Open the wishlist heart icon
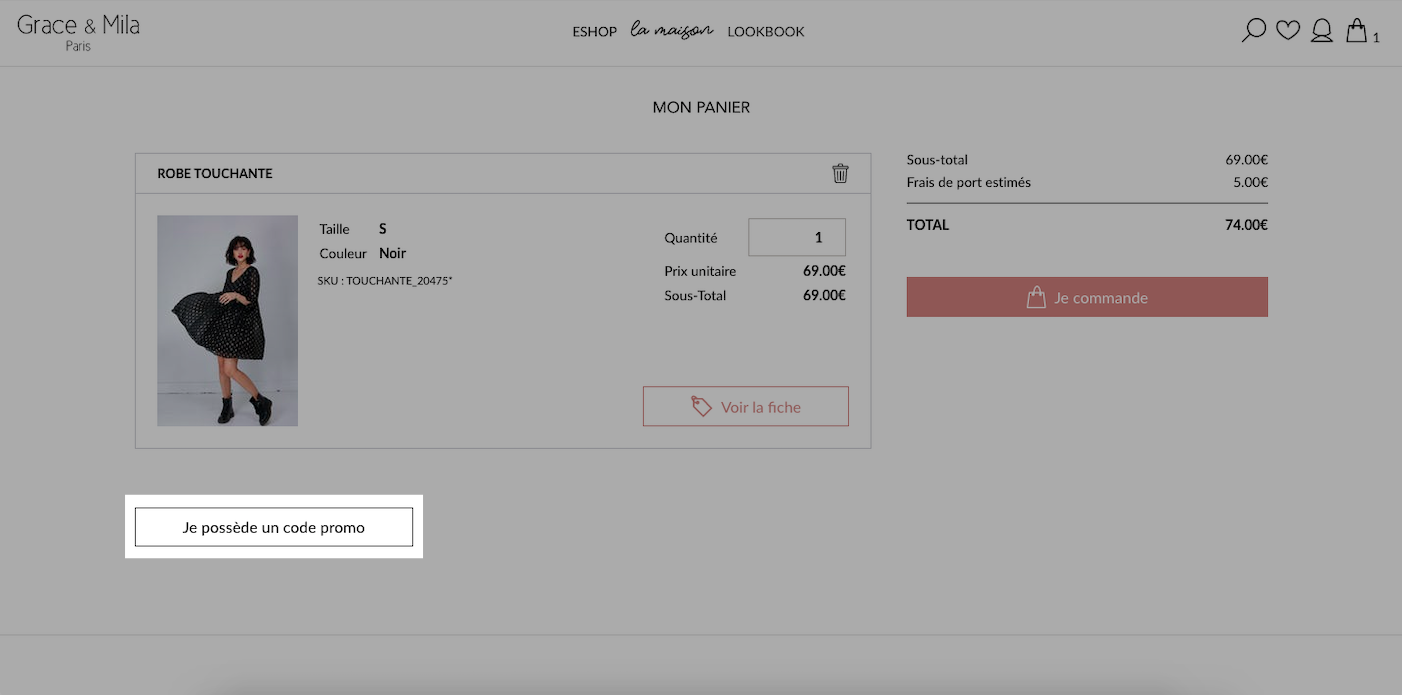The image size is (1402, 695). point(1288,30)
